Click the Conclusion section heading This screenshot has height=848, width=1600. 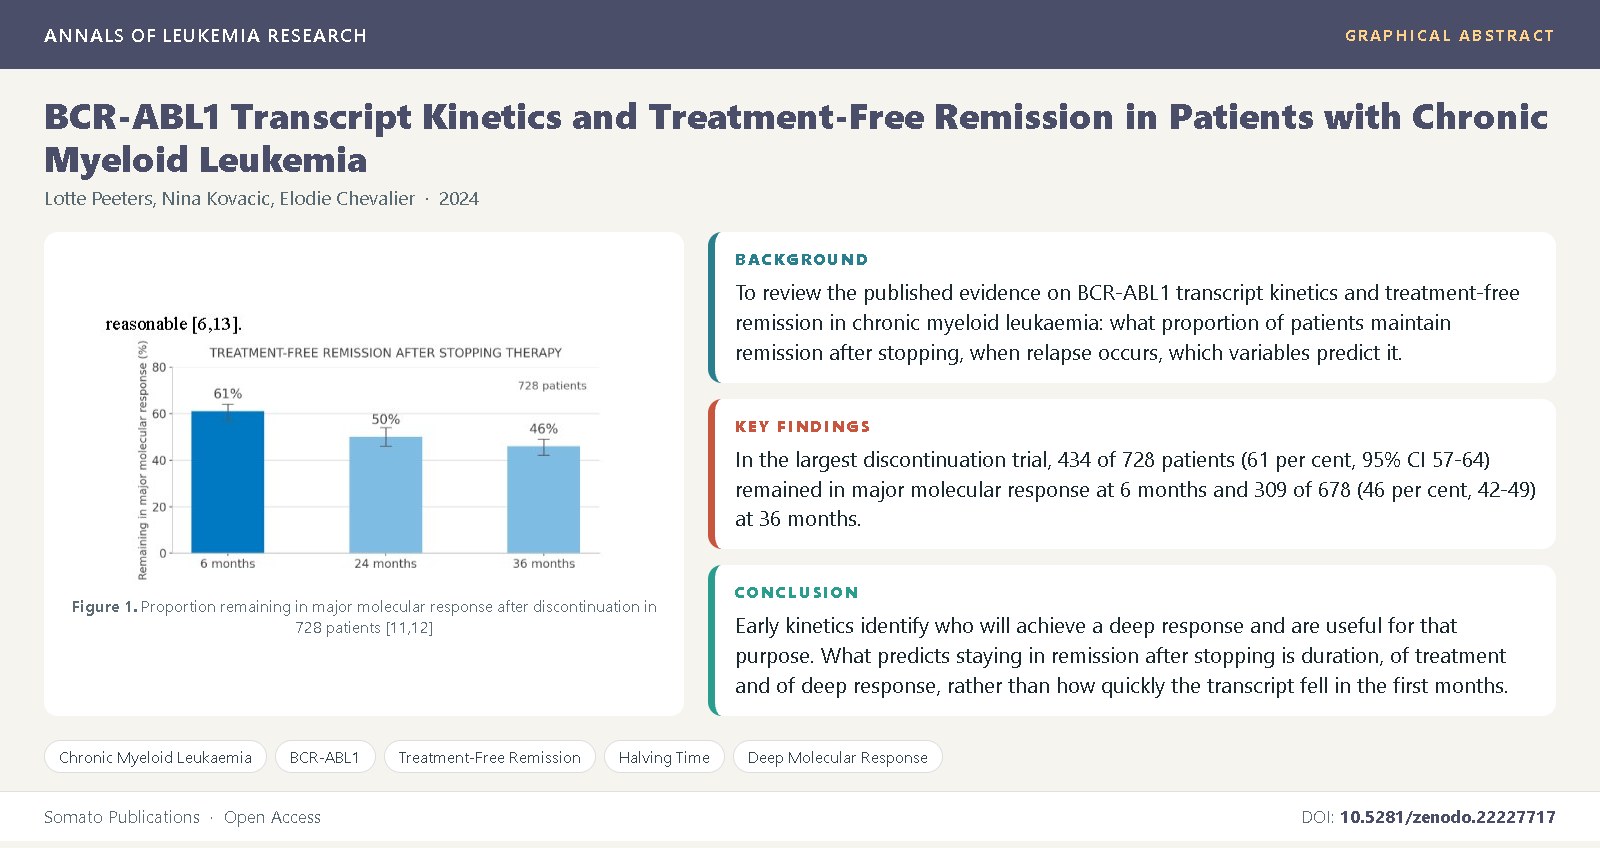point(796,592)
